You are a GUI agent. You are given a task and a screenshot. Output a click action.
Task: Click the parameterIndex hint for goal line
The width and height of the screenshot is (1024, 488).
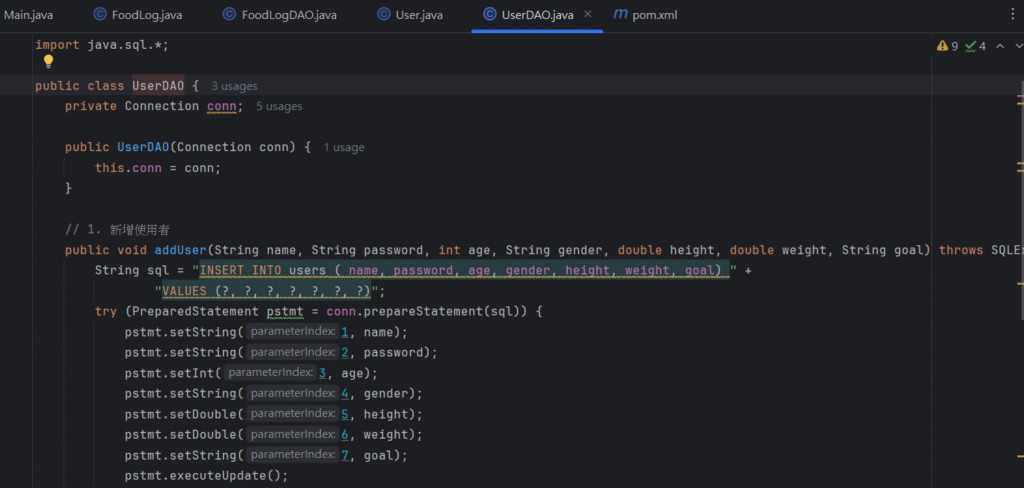click(x=293, y=455)
